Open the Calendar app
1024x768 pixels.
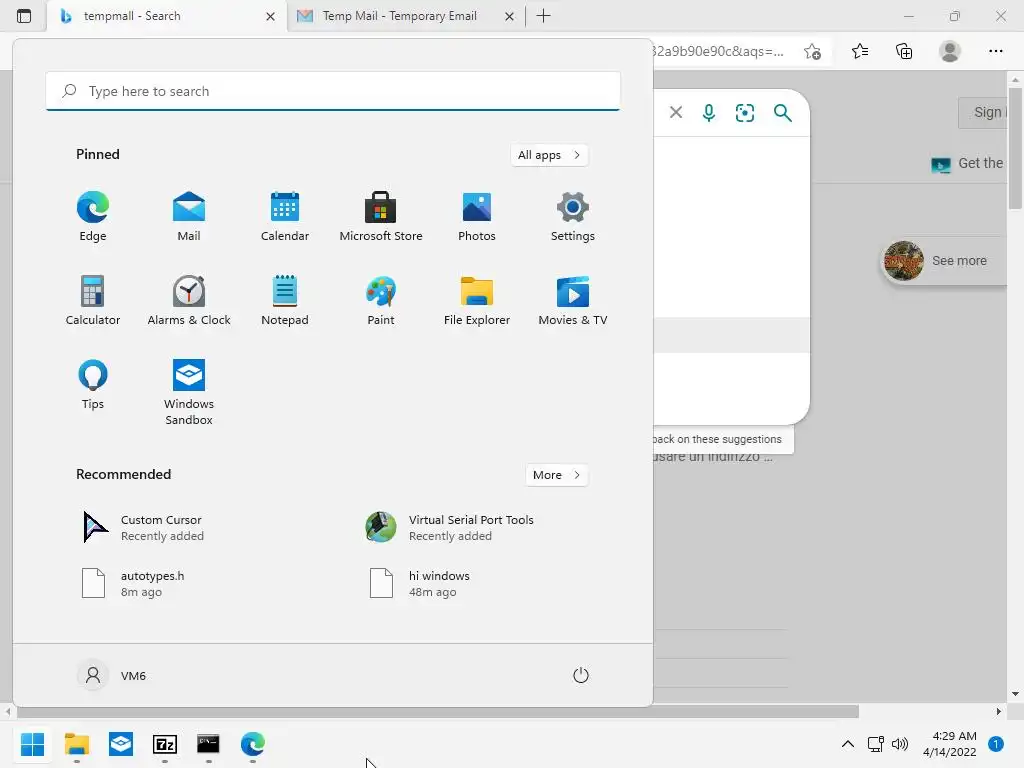(x=285, y=217)
